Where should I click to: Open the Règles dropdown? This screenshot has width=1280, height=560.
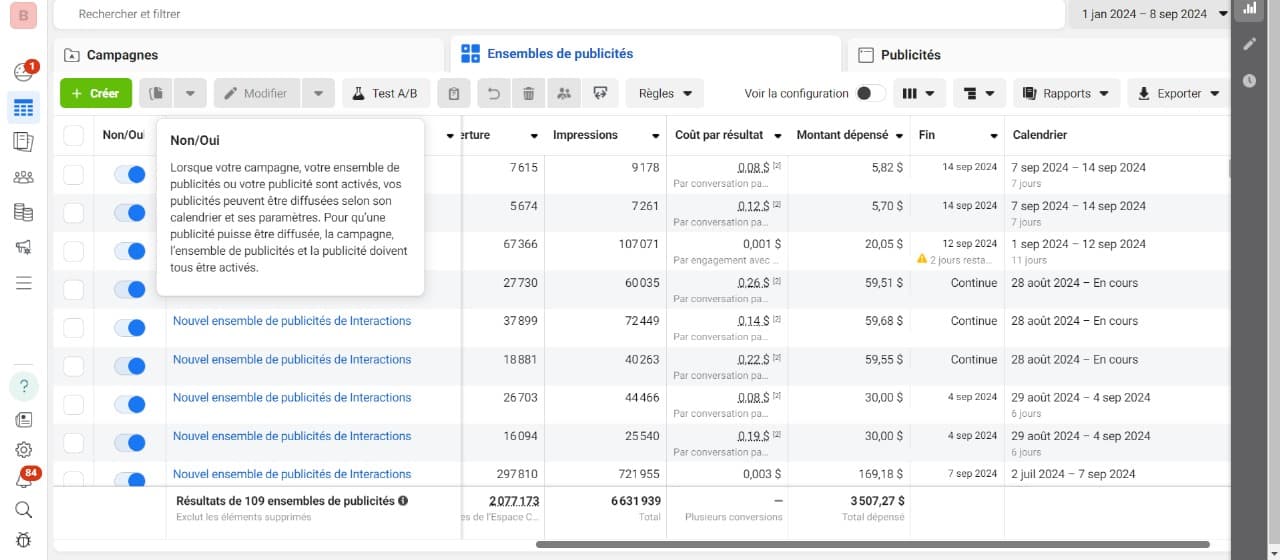pos(665,93)
